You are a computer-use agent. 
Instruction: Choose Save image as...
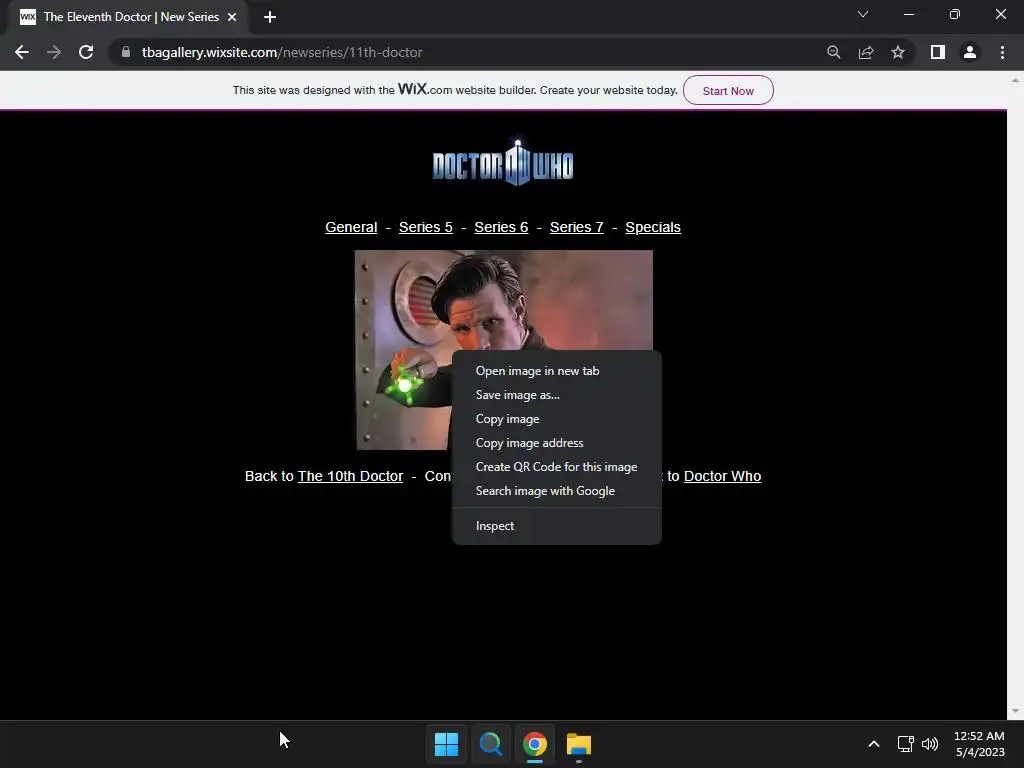coord(556,395)
